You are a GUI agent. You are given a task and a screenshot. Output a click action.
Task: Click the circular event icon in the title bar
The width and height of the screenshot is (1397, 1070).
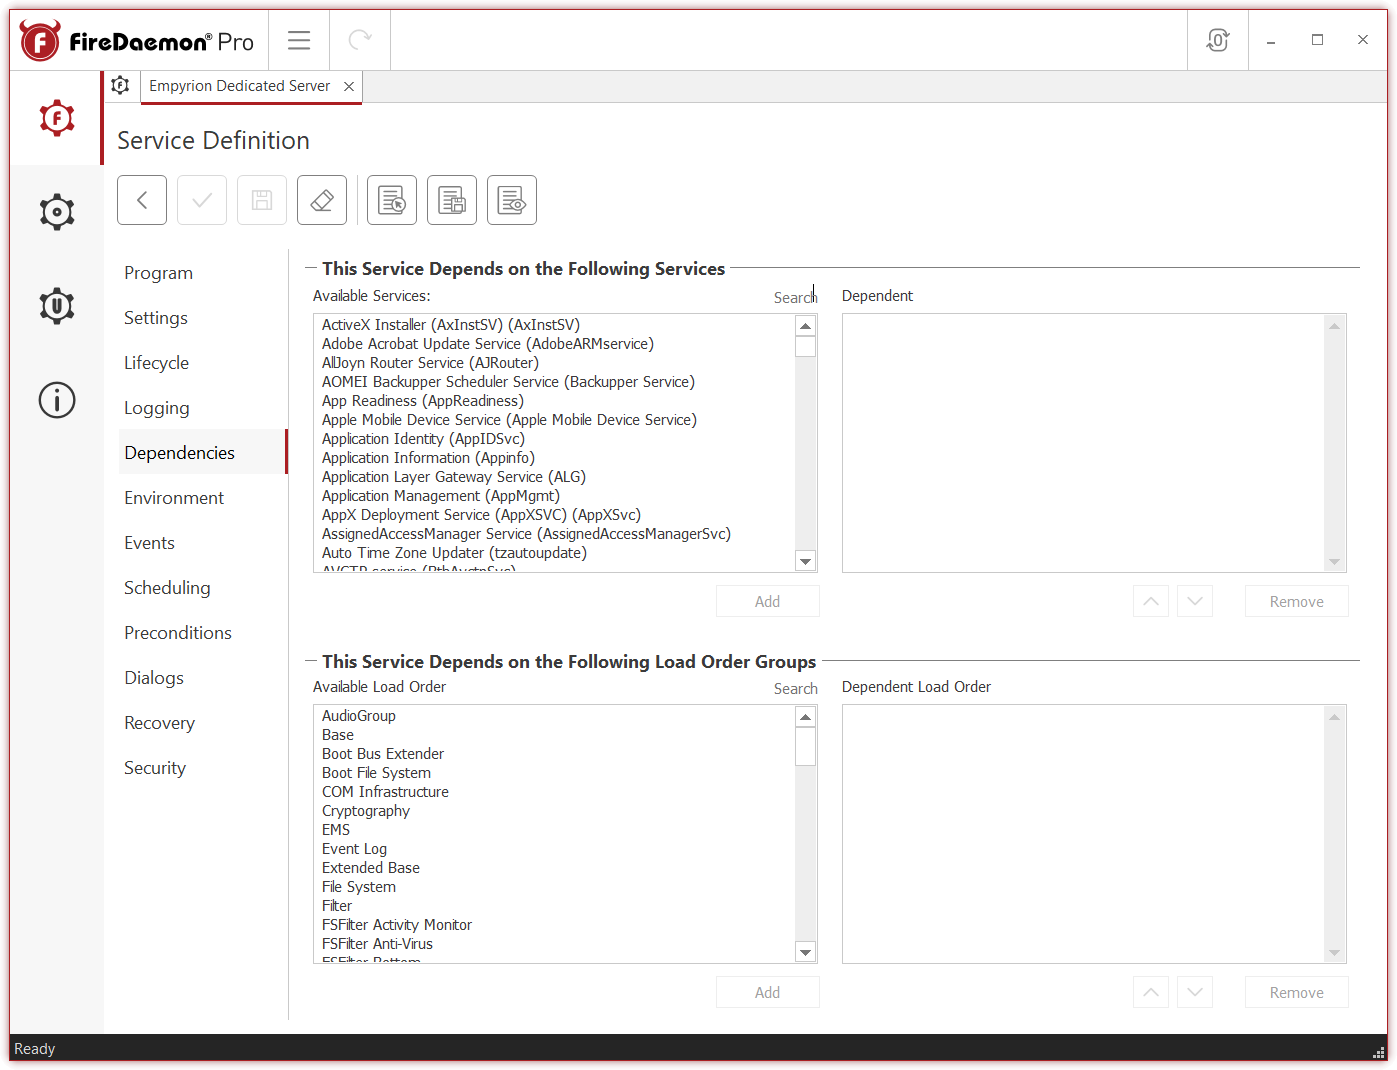click(x=1217, y=40)
